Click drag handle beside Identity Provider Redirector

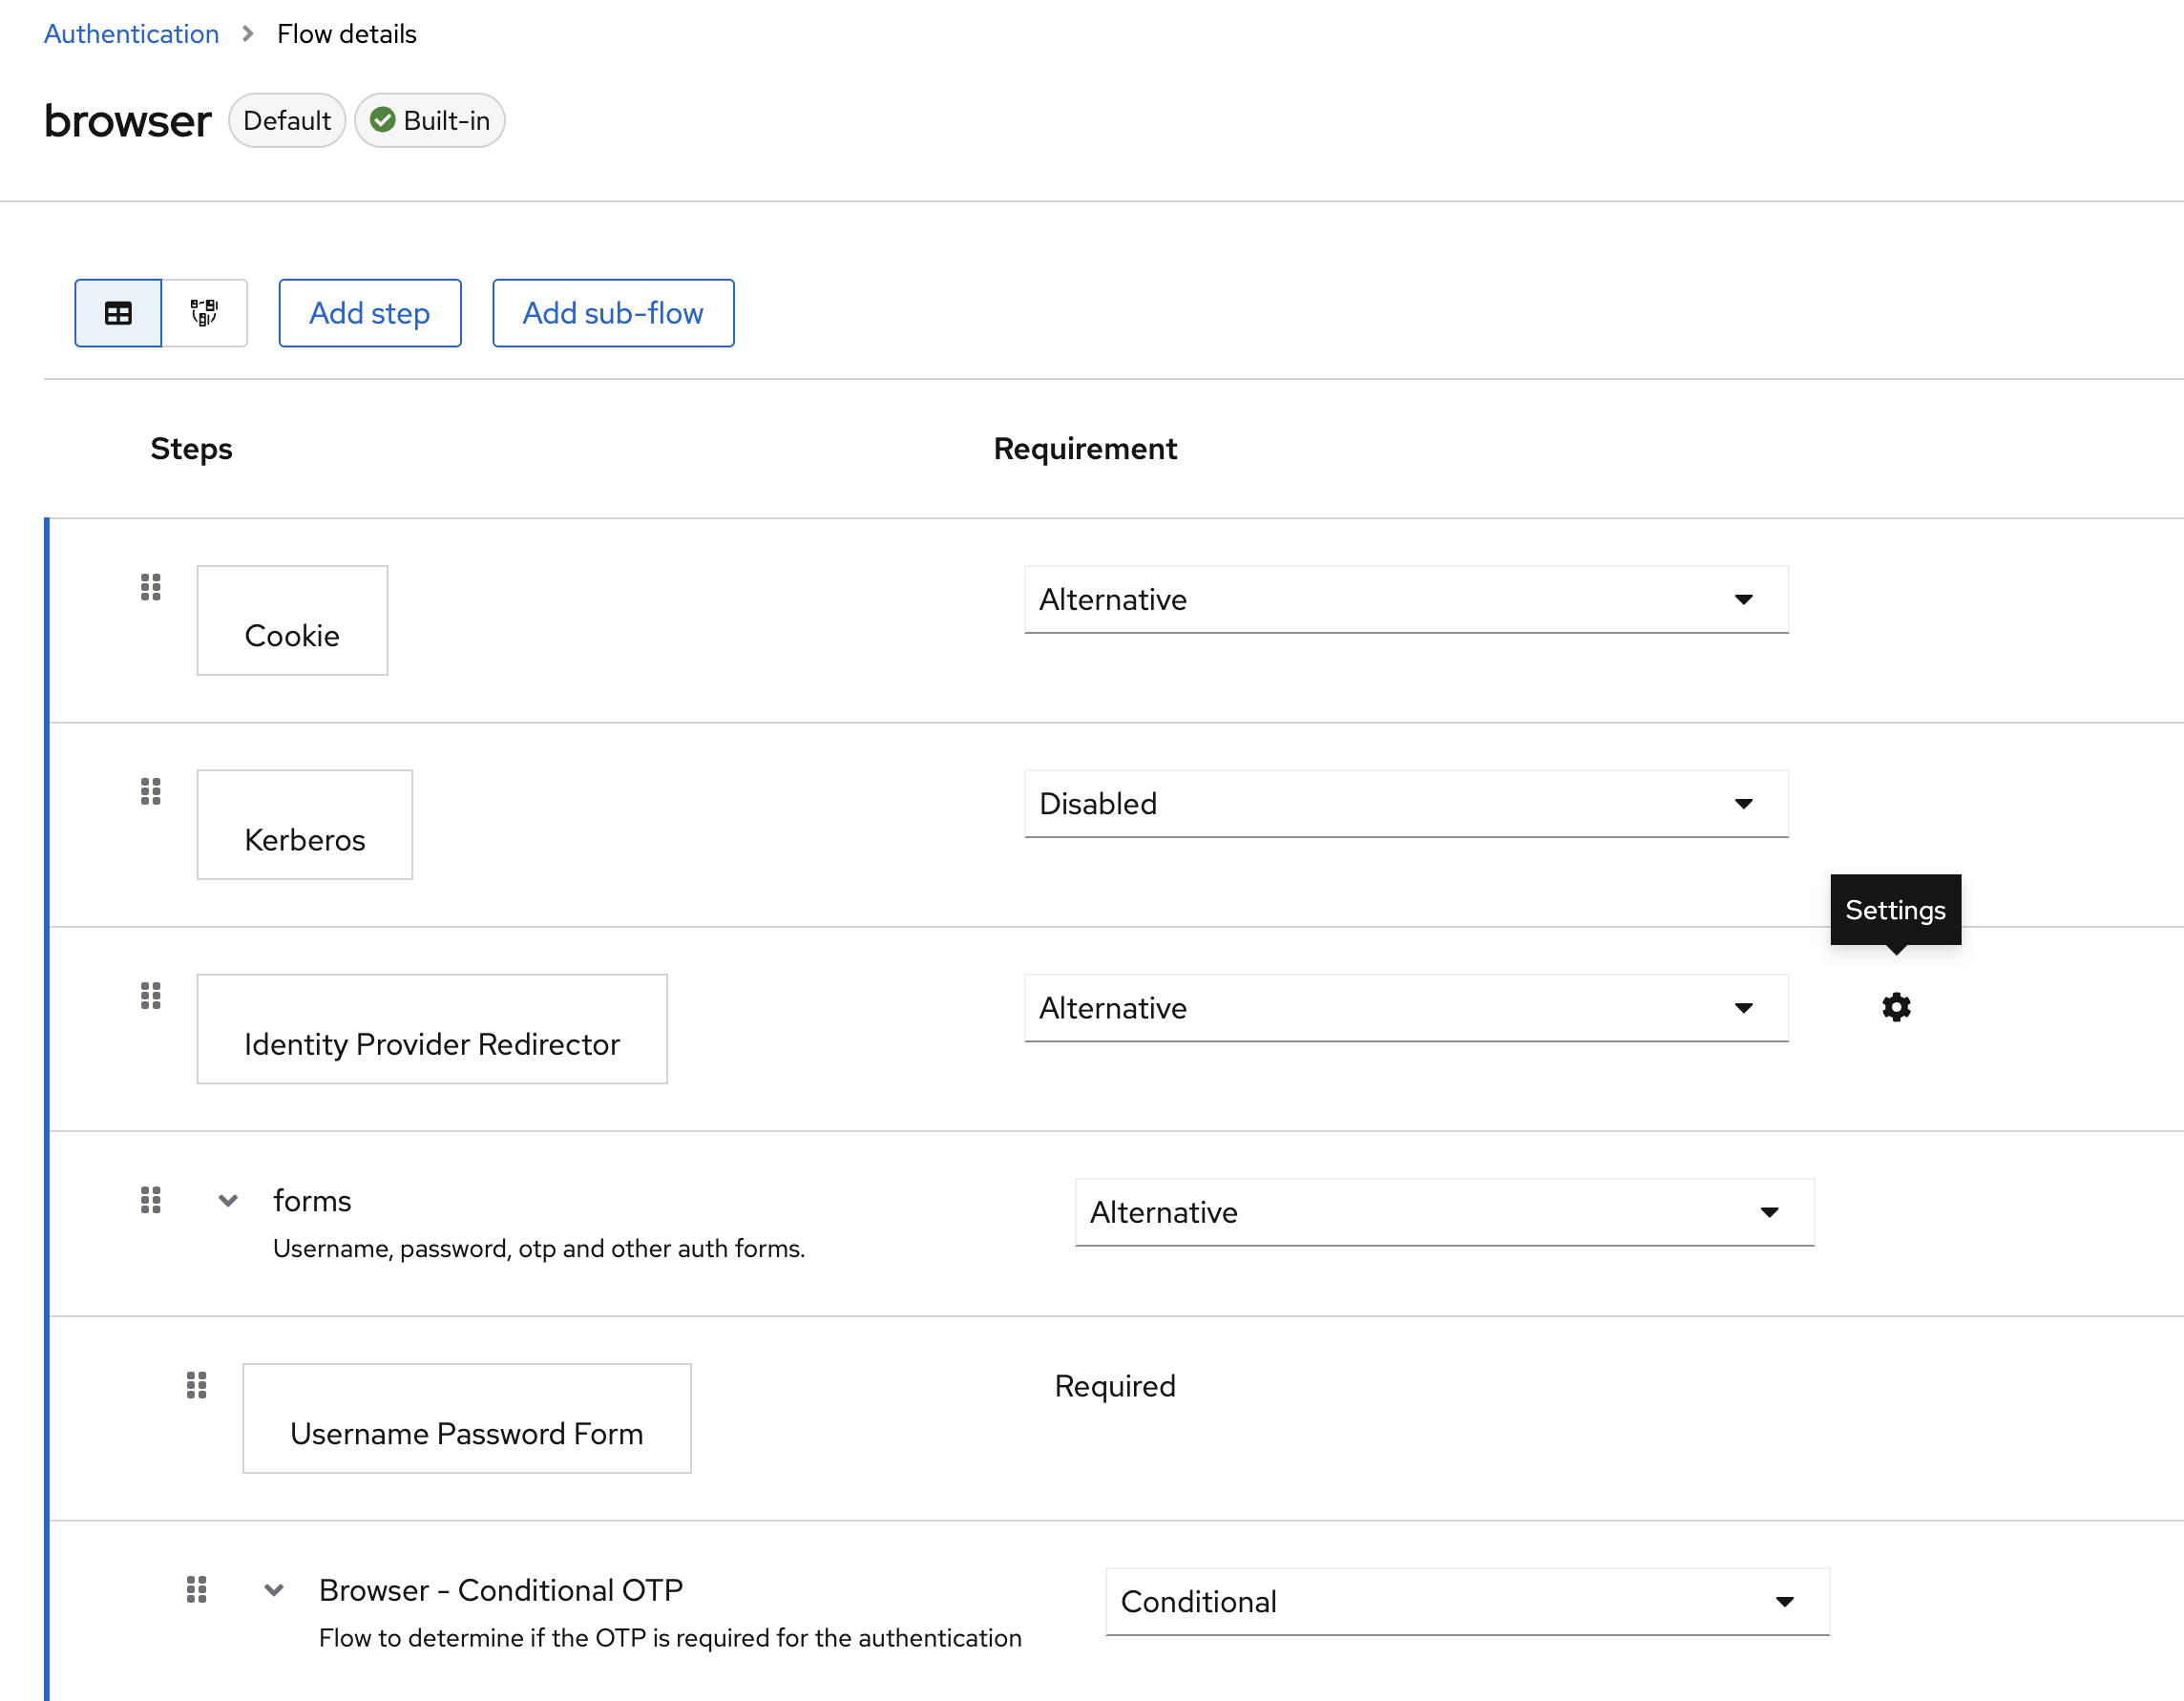[x=150, y=995]
